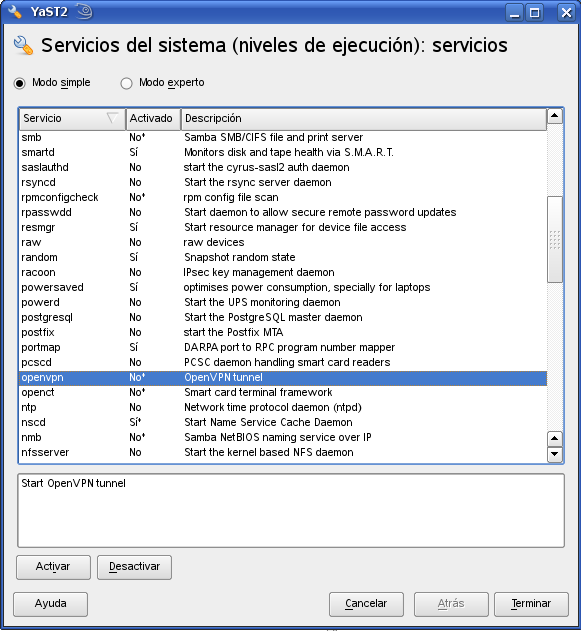The height and width of the screenshot is (631, 581).
Task: Click 'Smart card terminal framework' description
Action: point(258,392)
